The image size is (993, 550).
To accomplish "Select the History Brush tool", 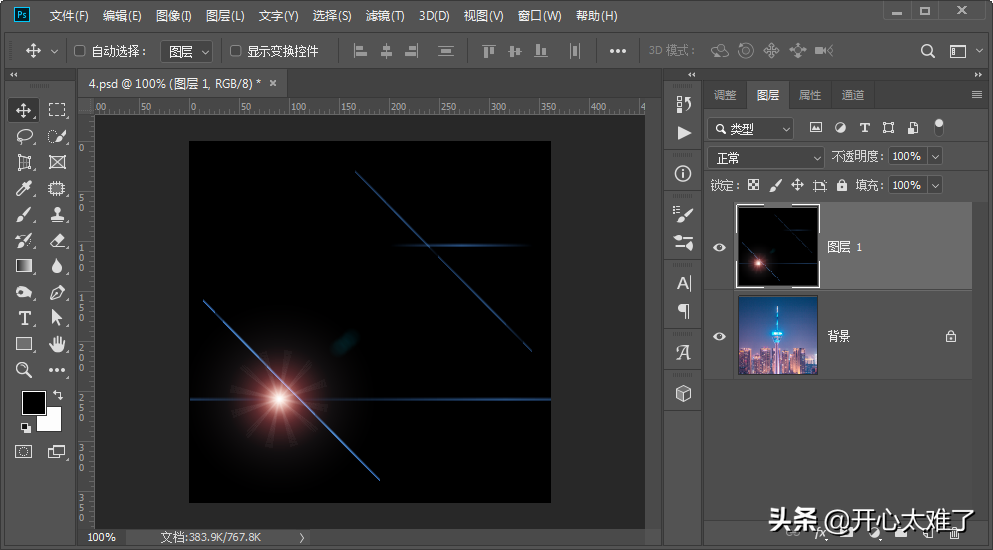I will (24, 240).
